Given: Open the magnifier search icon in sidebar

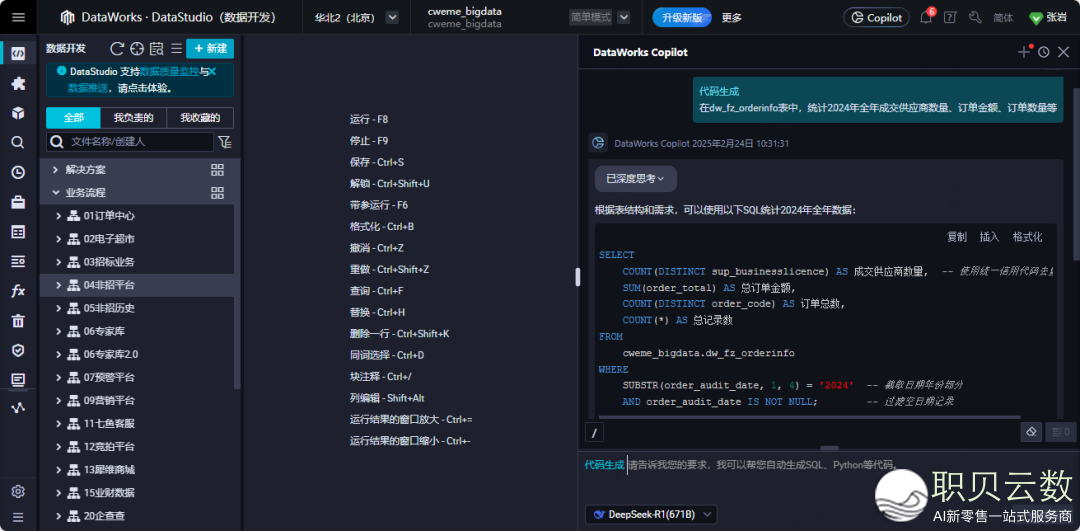Looking at the screenshot, I should 19,143.
